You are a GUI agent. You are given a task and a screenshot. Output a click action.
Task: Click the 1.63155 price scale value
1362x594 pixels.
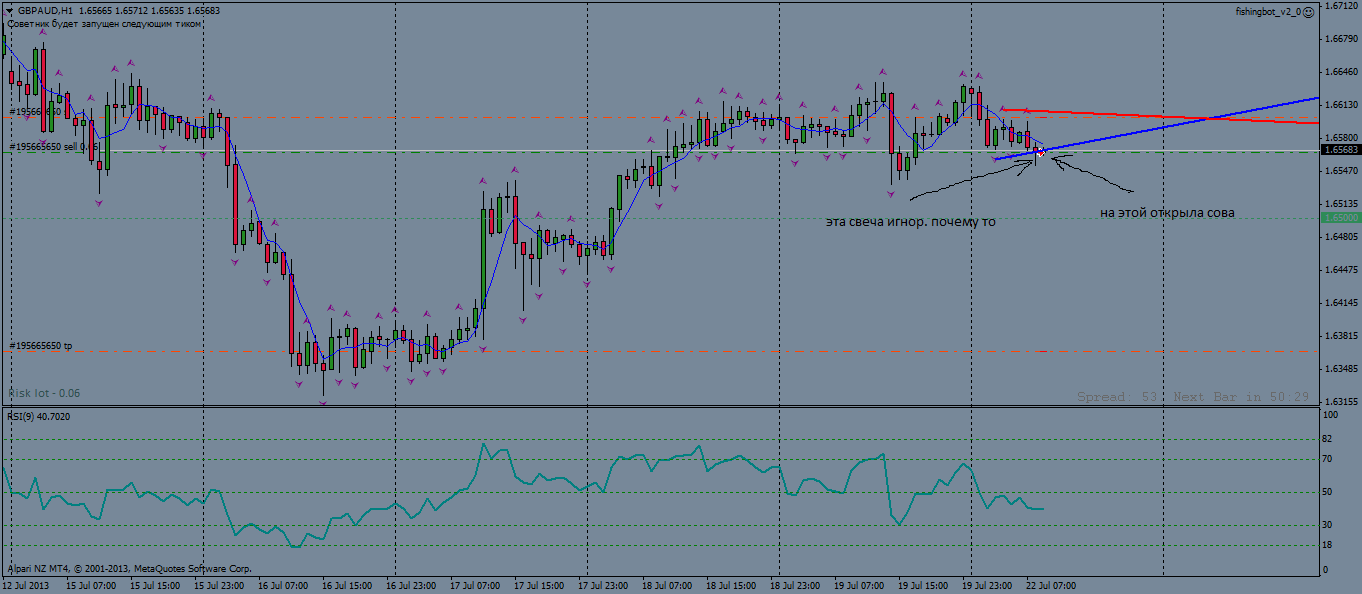pyautogui.click(x=1340, y=401)
